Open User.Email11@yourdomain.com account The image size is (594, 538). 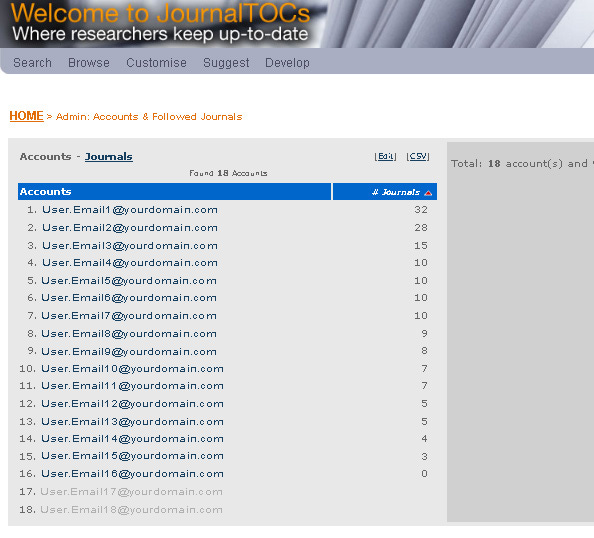tap(133, 386)
